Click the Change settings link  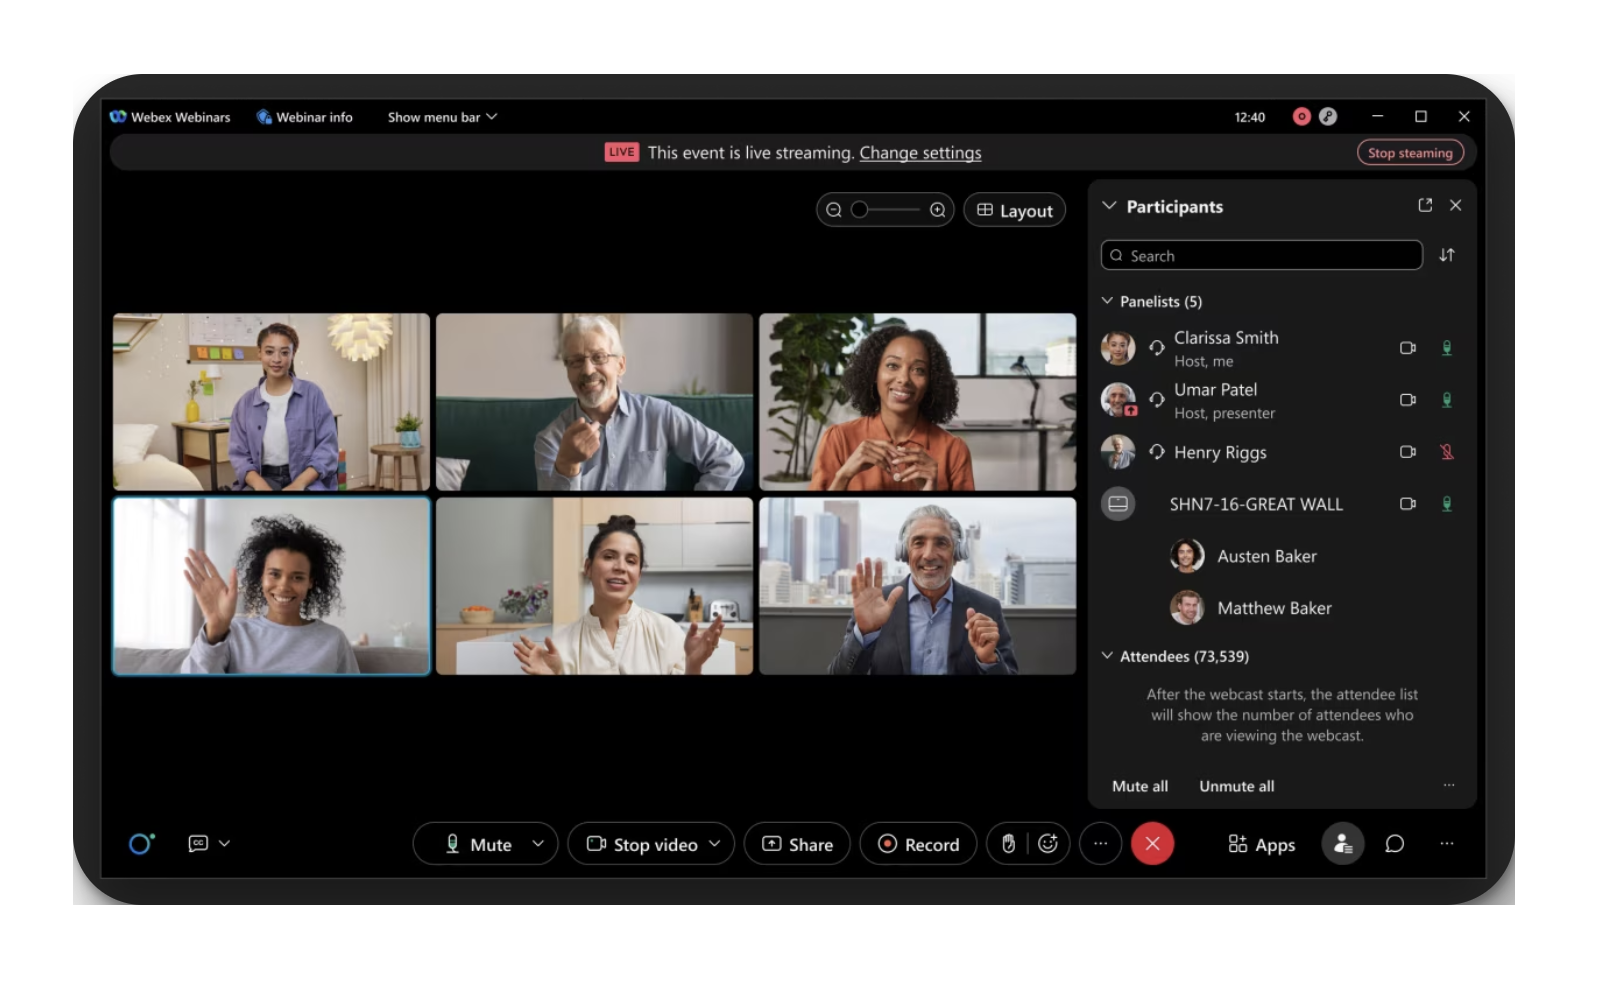(x=920, y=152)
